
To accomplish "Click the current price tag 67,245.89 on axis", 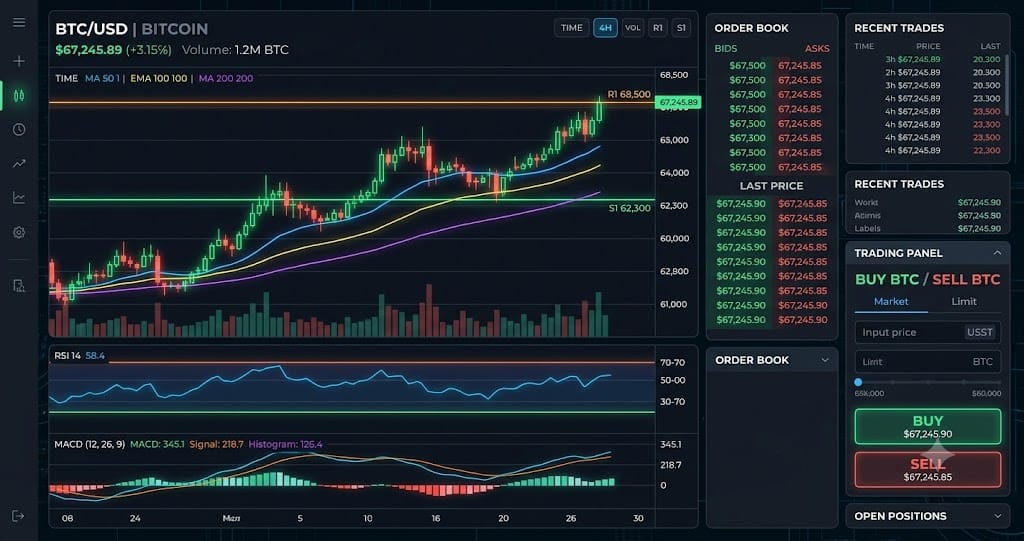I will pyautogui.click(x=679, y=103).
